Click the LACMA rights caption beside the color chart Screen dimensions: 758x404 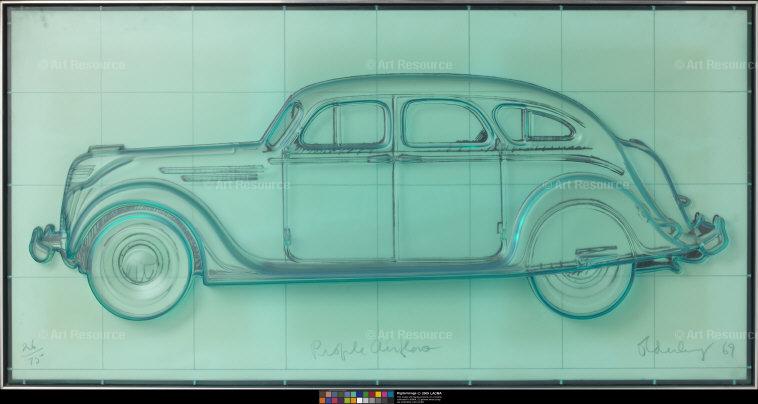(419, 397)
